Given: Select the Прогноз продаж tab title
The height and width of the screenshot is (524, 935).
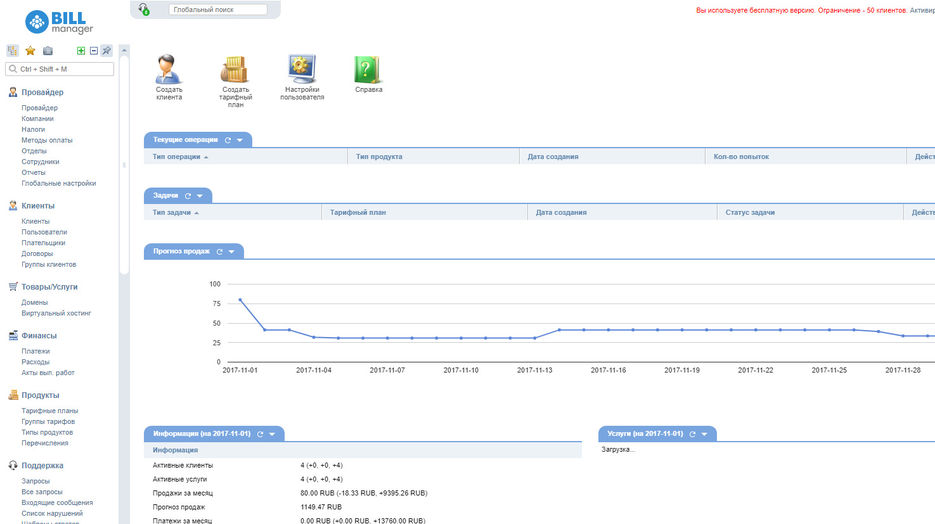Looking at the screenshot, I should click(181, 252).
